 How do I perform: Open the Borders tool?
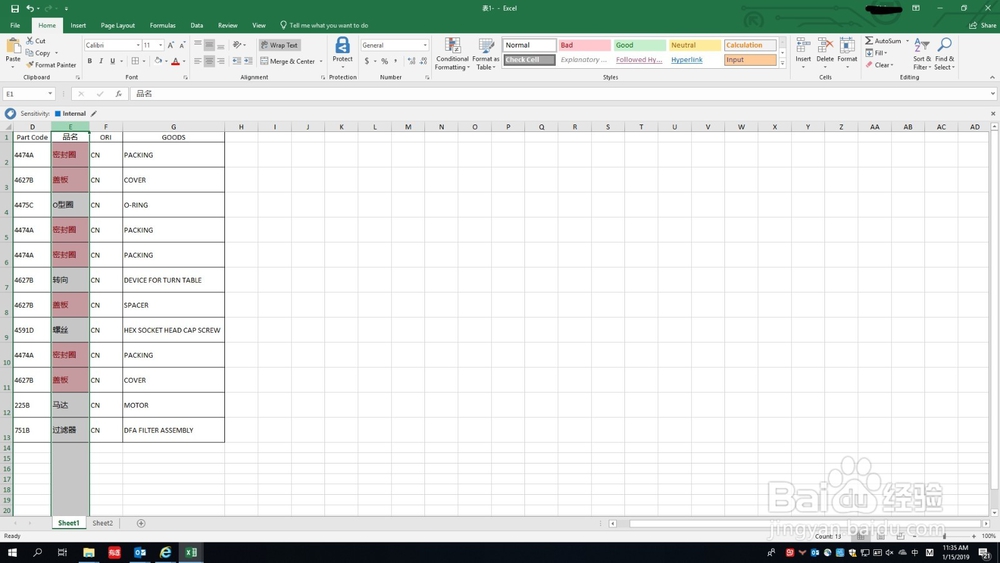135,61
